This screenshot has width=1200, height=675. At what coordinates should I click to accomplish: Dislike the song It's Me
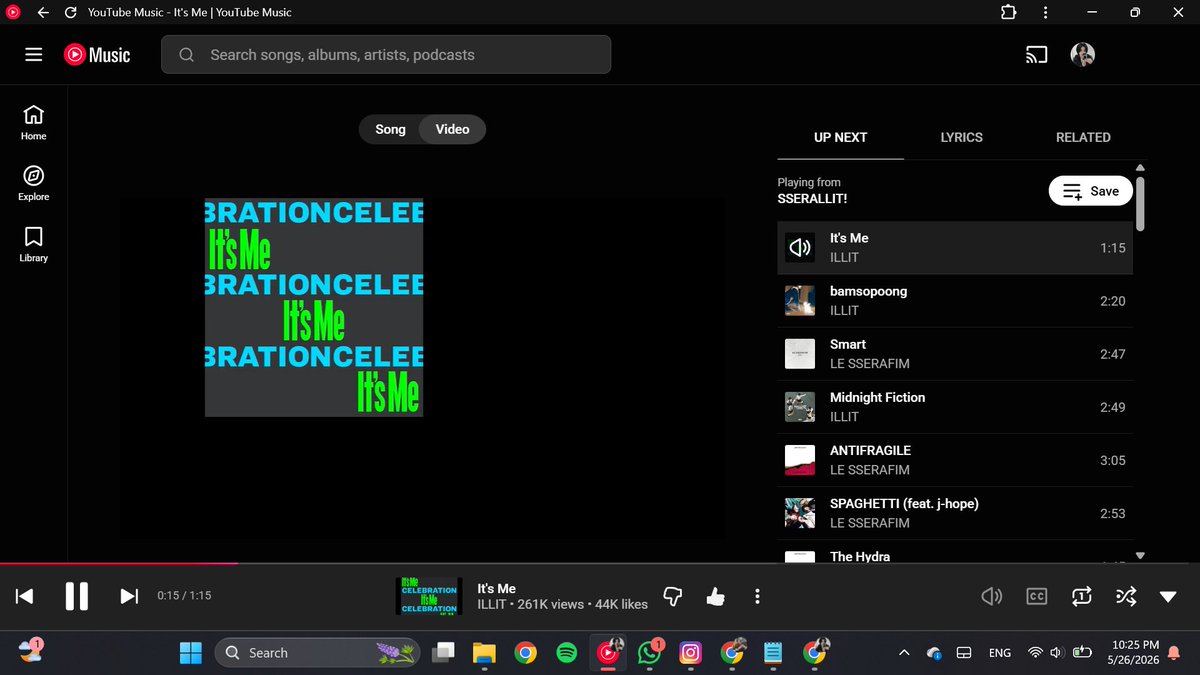pos(673,596)
